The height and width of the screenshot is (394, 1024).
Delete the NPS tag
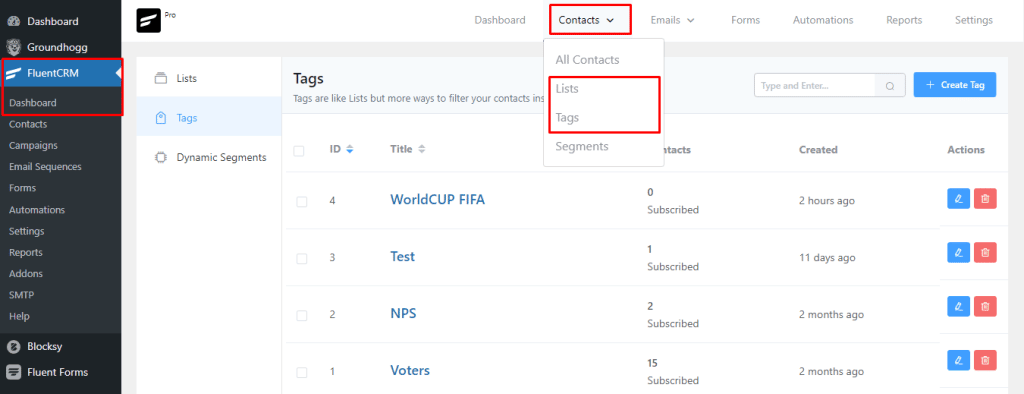985,306
